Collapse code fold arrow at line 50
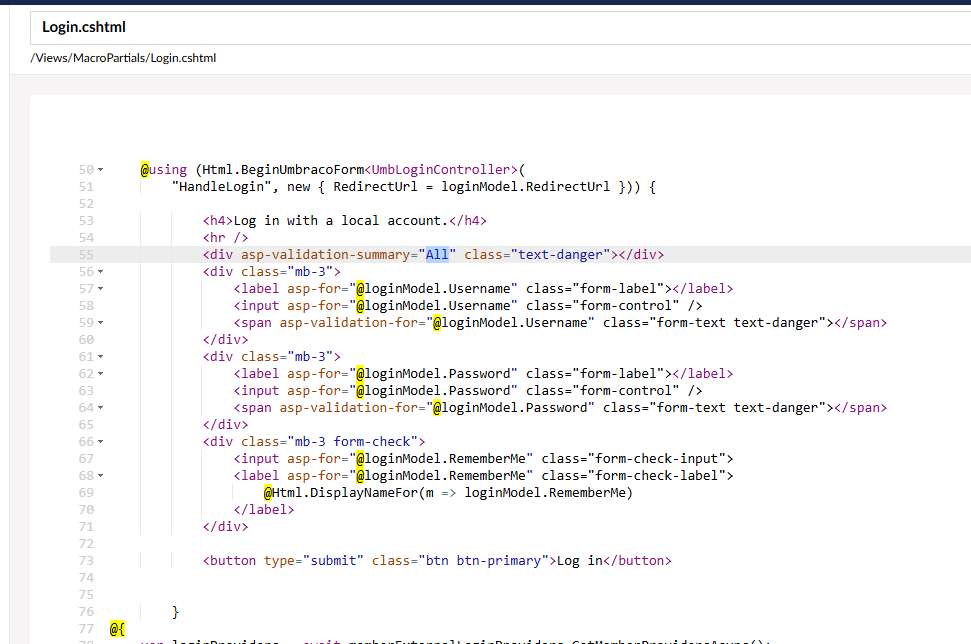Image resolution: width=971 pixels, height=644 pixels. (100, 170)
